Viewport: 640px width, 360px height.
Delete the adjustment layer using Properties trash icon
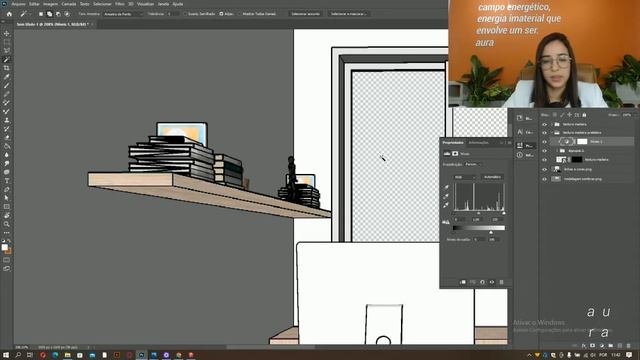[x=502, y=282]
